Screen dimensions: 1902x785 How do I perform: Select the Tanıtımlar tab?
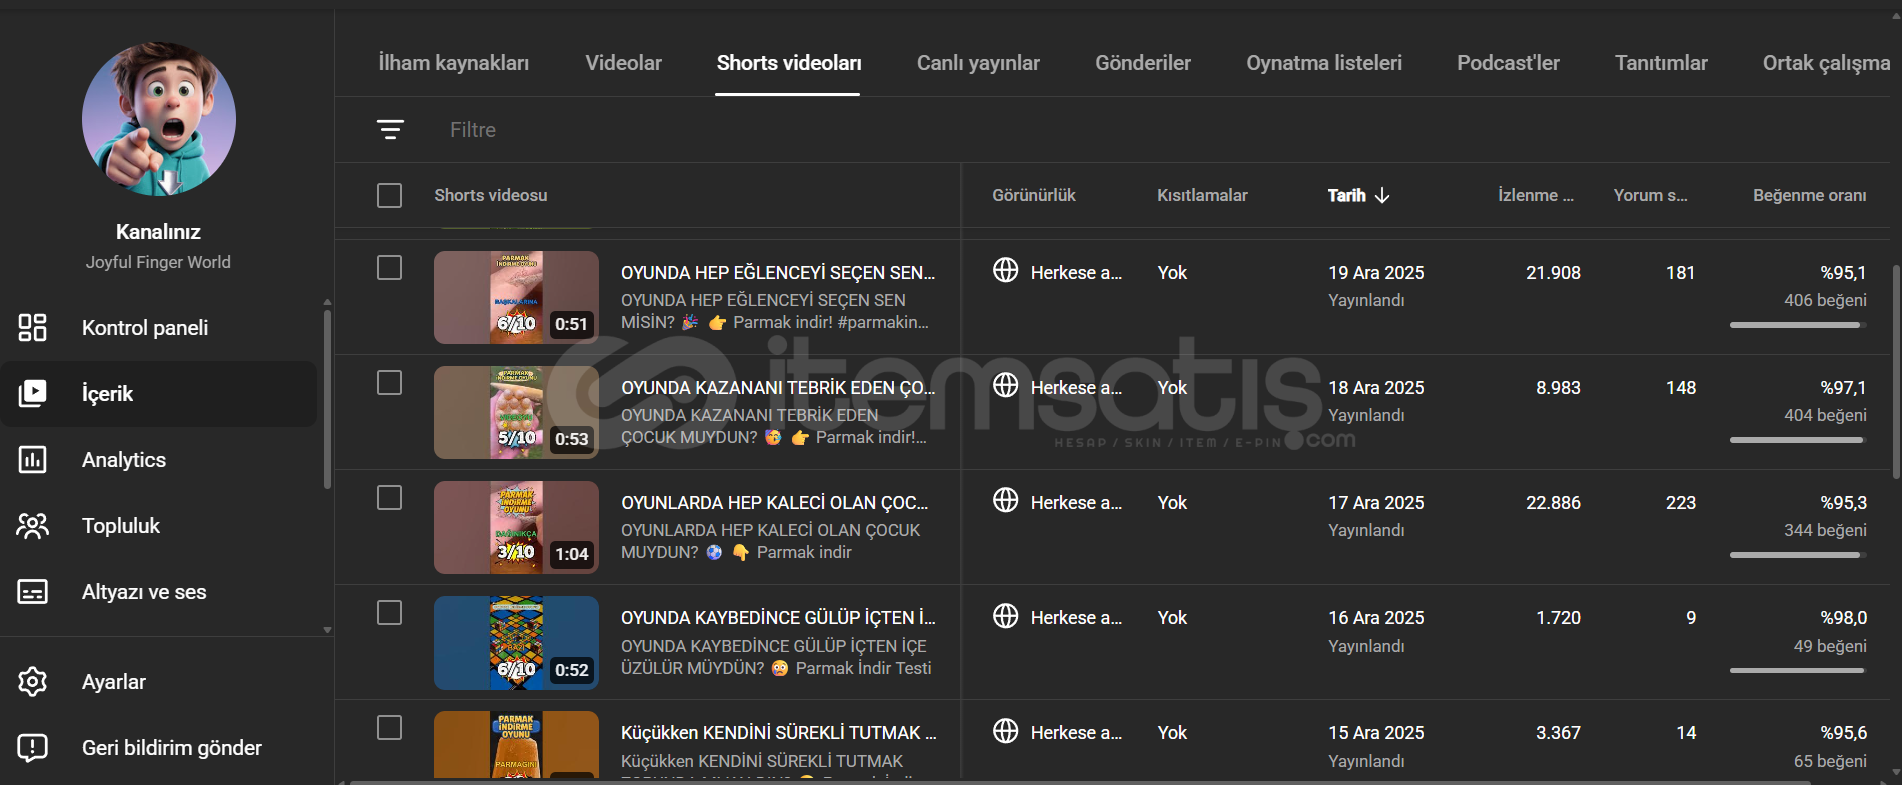point(1661,63)
